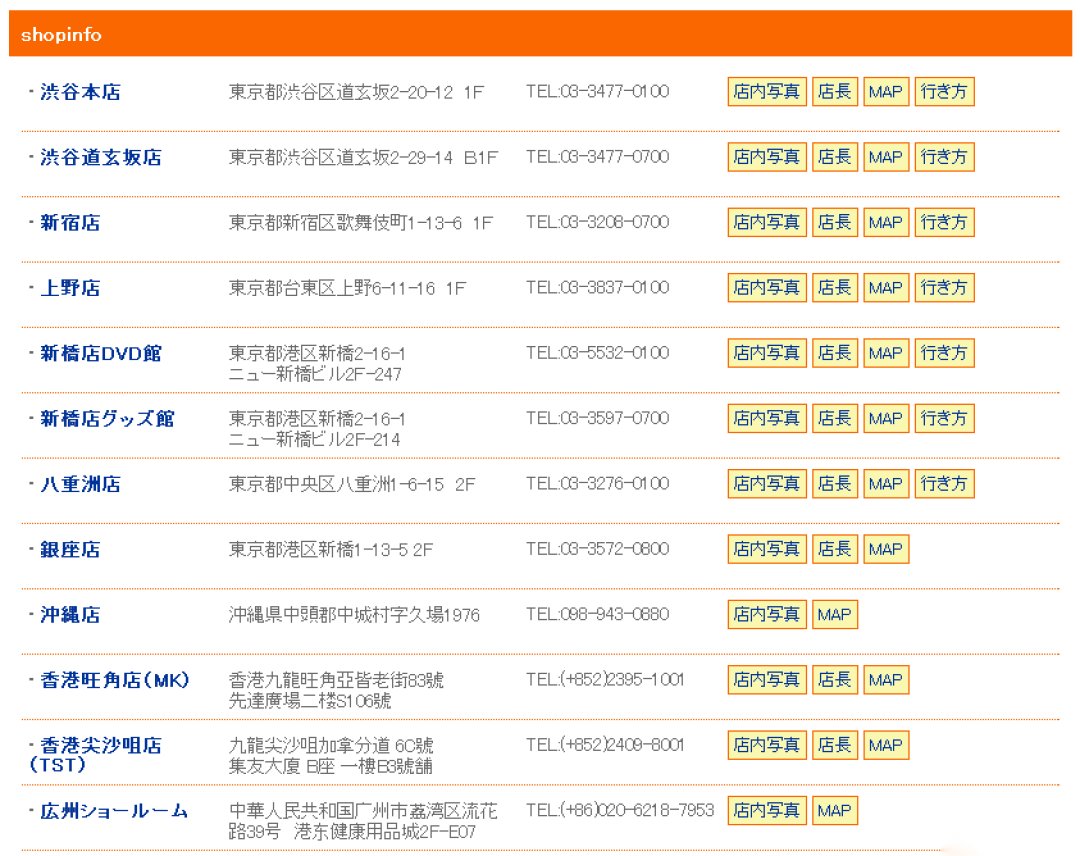View 店長 for 香港旺角店(MK)
The width and height of the screenshot is (1080, 856).
point(835,680)
